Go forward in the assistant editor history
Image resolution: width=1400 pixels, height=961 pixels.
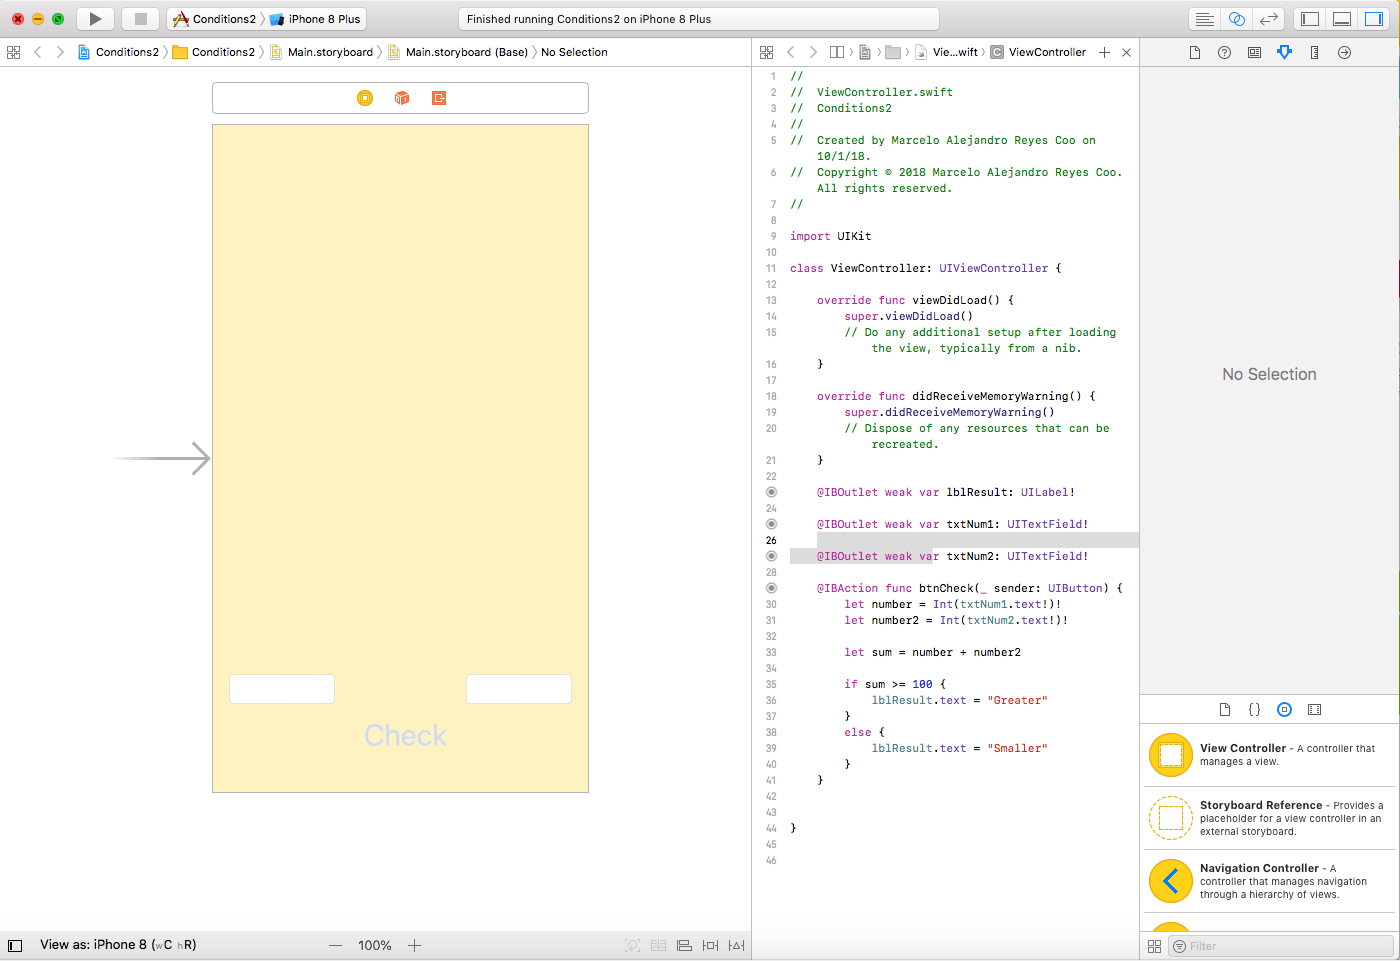(813, 52)
